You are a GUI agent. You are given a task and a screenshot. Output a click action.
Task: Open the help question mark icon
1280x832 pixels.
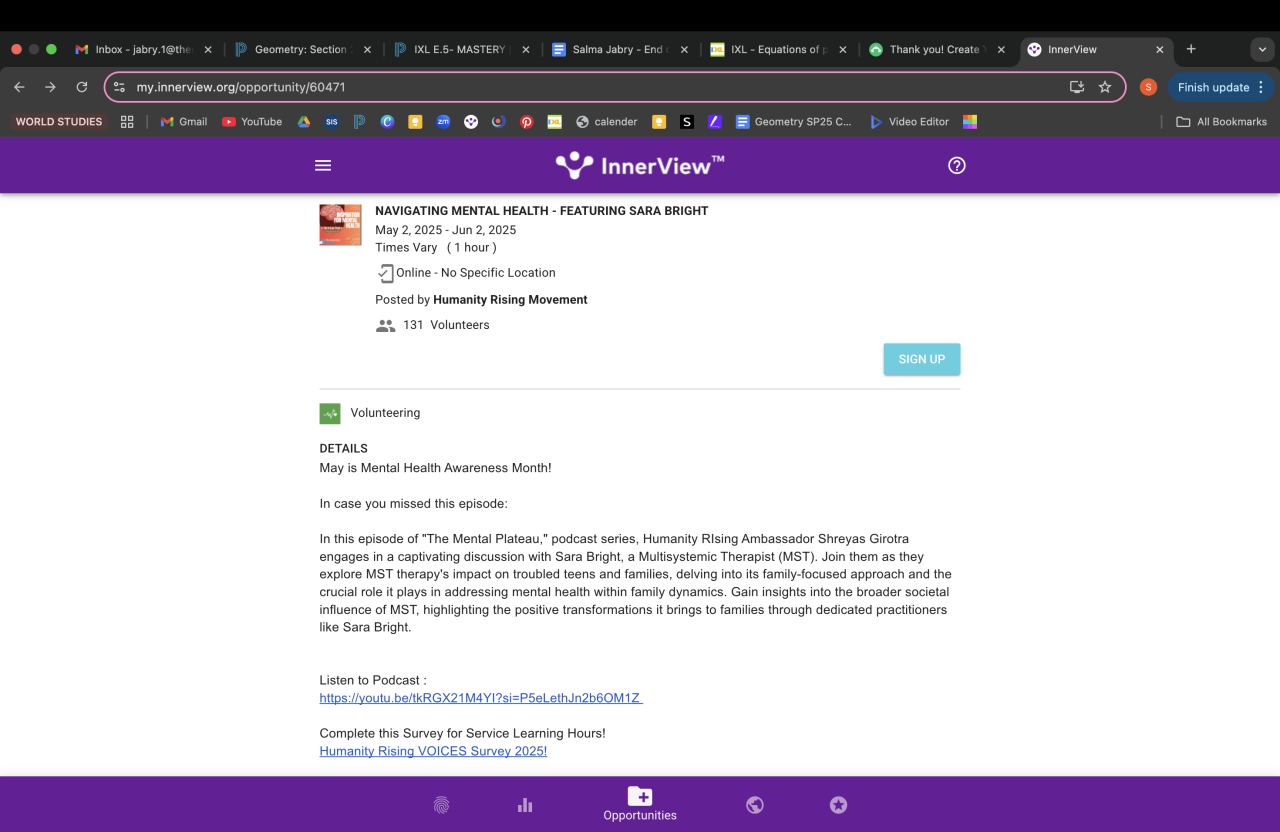coord(957,166)
